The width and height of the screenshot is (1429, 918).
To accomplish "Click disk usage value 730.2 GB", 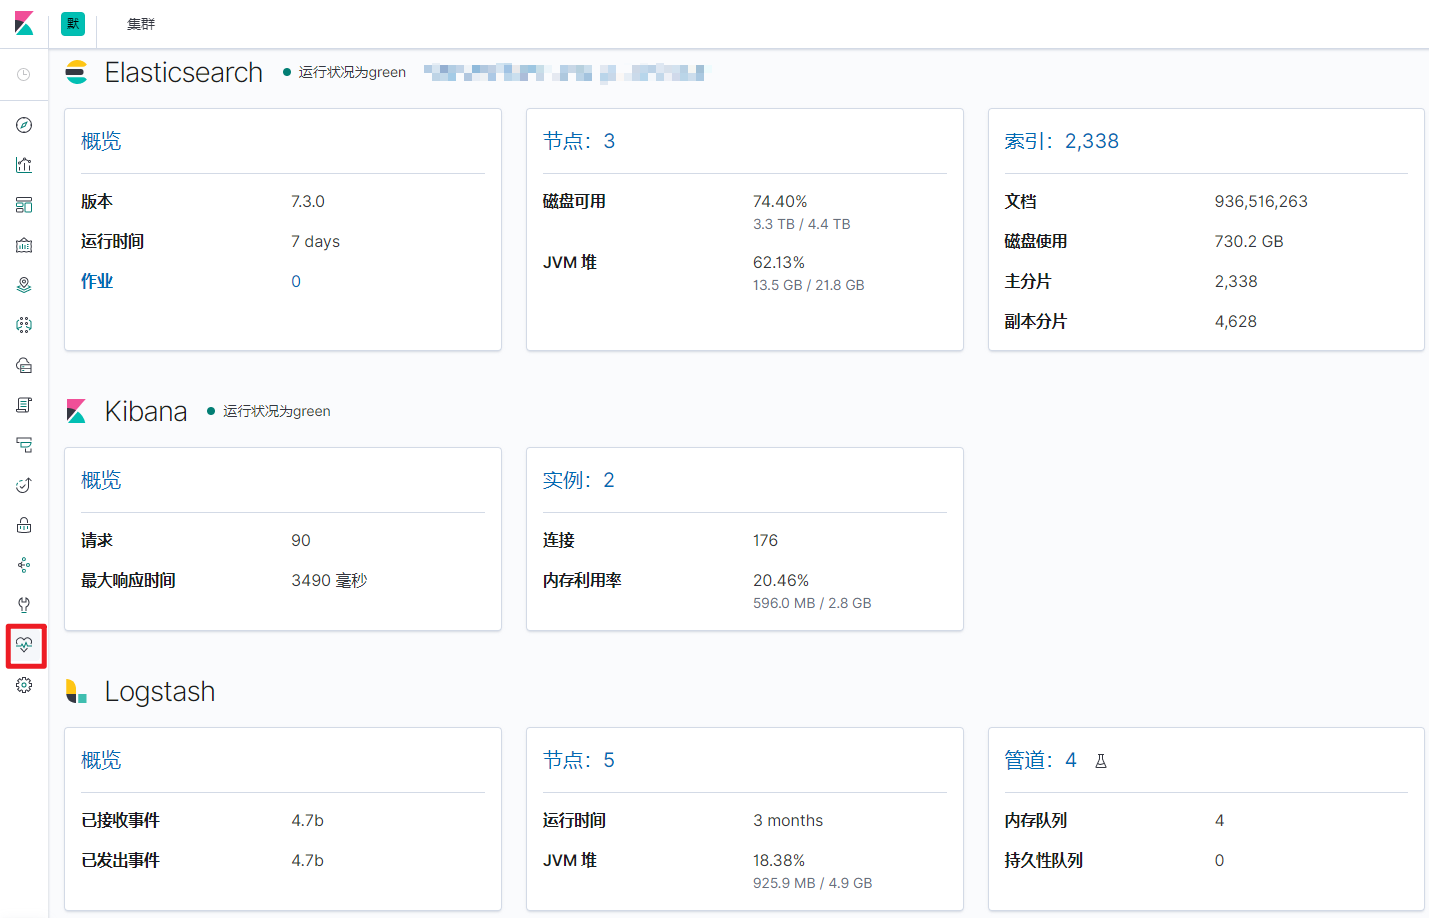I will point(1249,241).
